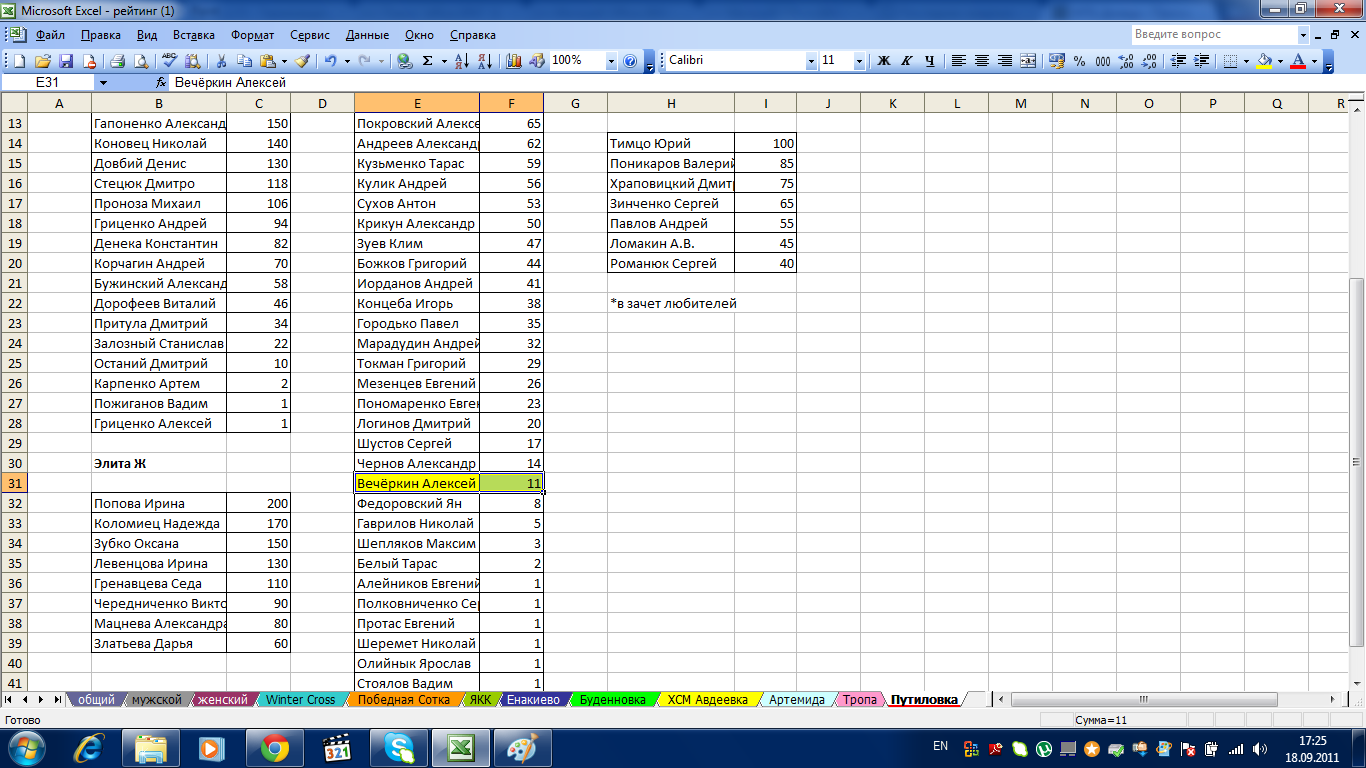1366x768 pixels.
Task: Switch to the Winter Cross sheet tab
Action: click(300, 700)
